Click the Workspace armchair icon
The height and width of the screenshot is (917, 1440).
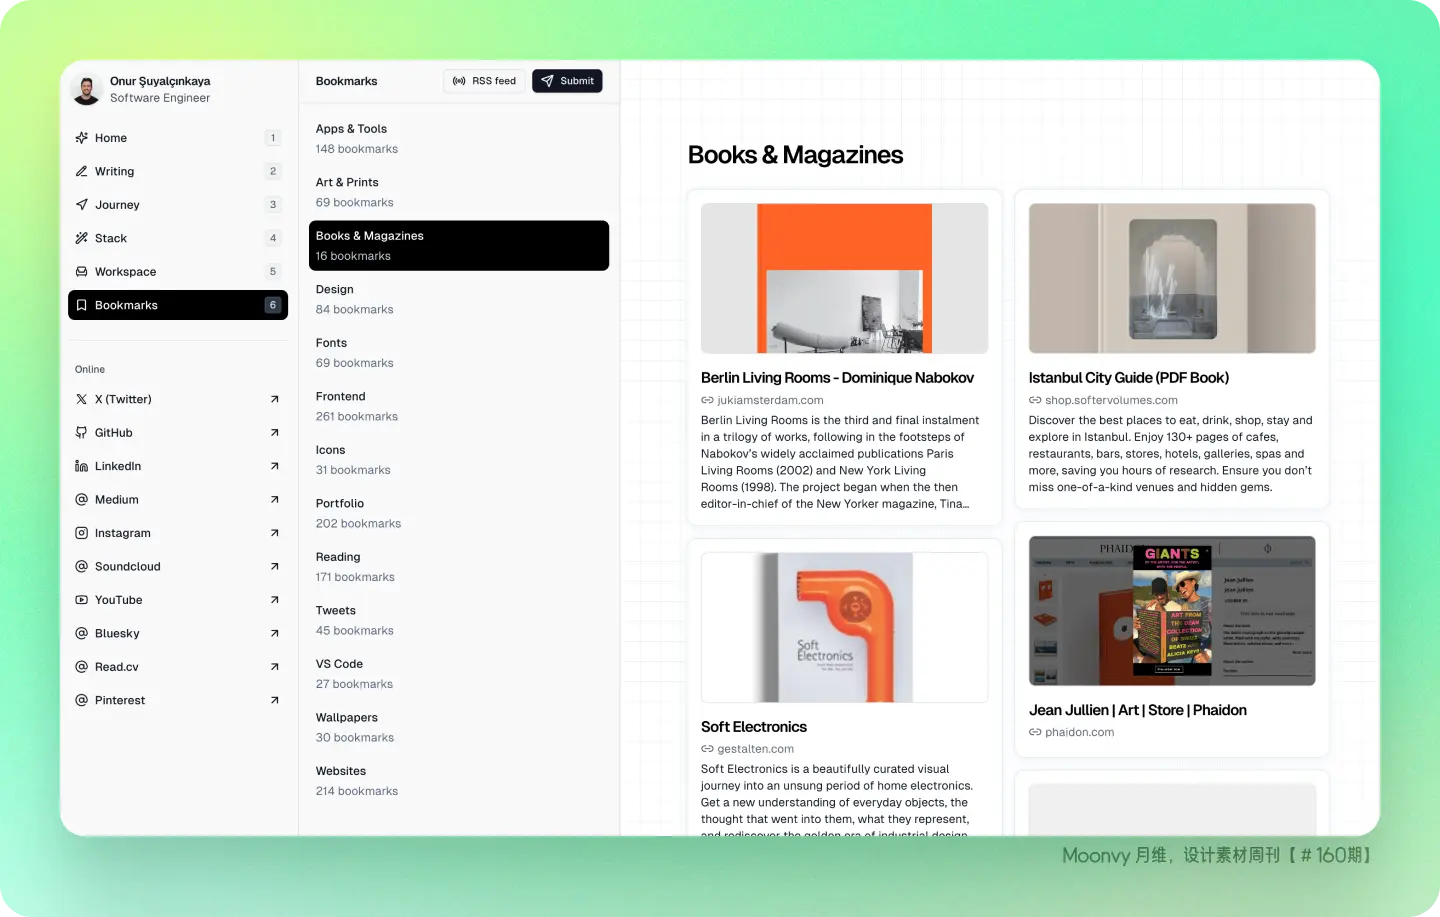pyautogui.click(x=82, y=272)
